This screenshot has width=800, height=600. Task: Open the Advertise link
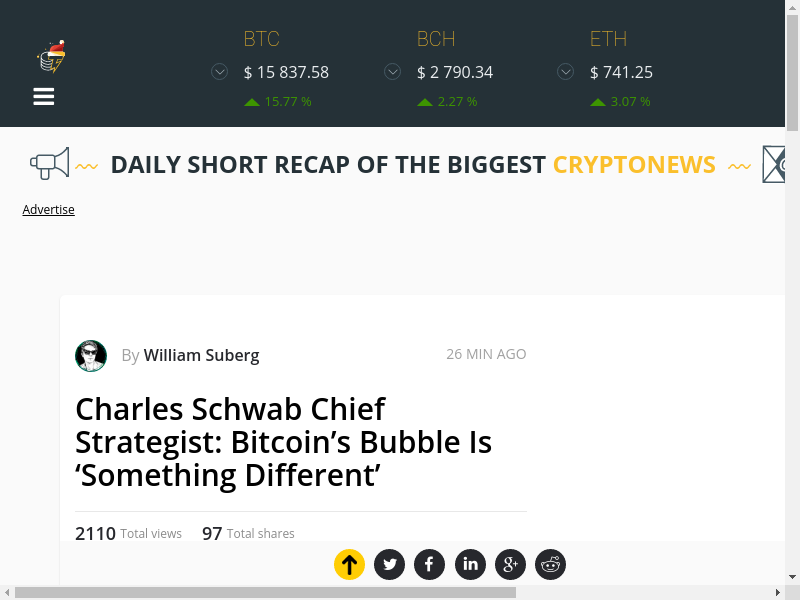[x=49, y=209]
